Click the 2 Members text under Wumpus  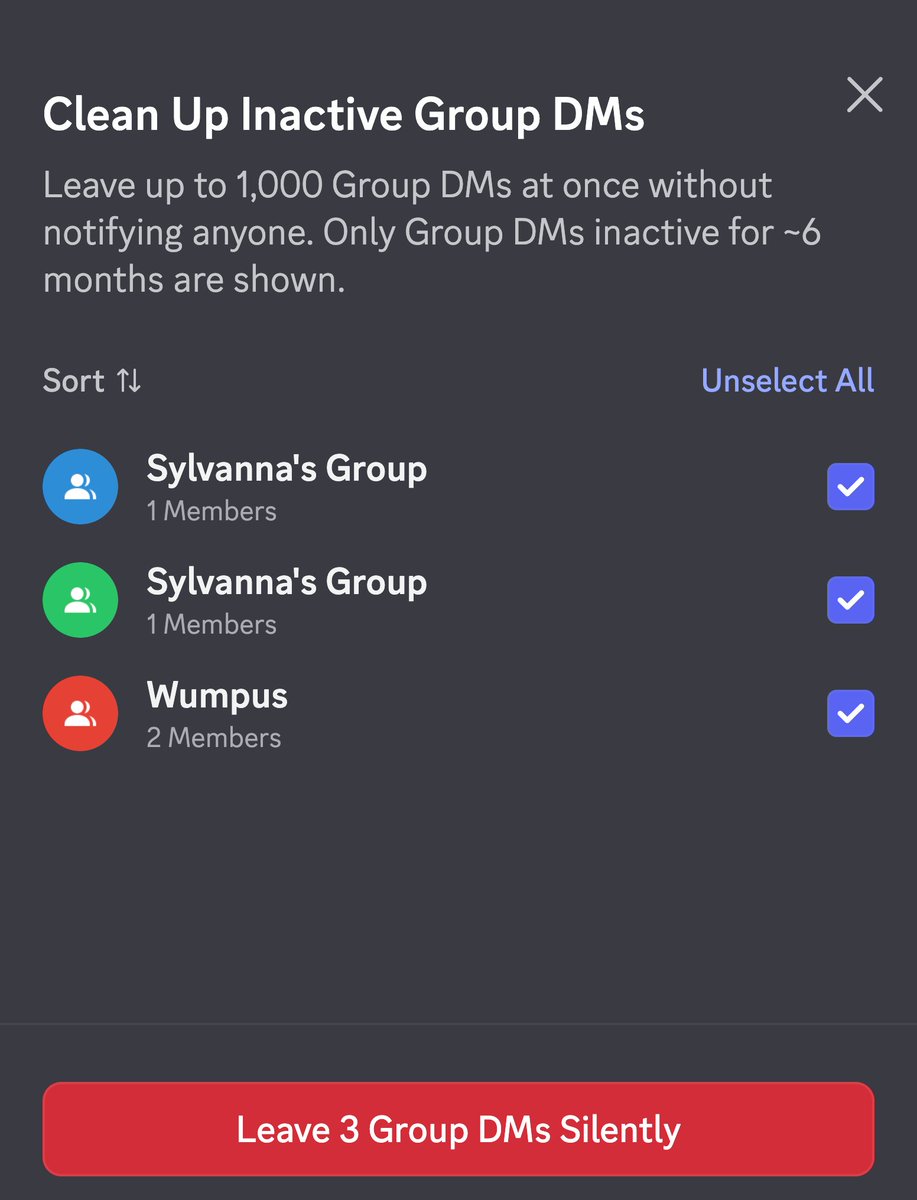pyautogui.click(x=214, y=738)
